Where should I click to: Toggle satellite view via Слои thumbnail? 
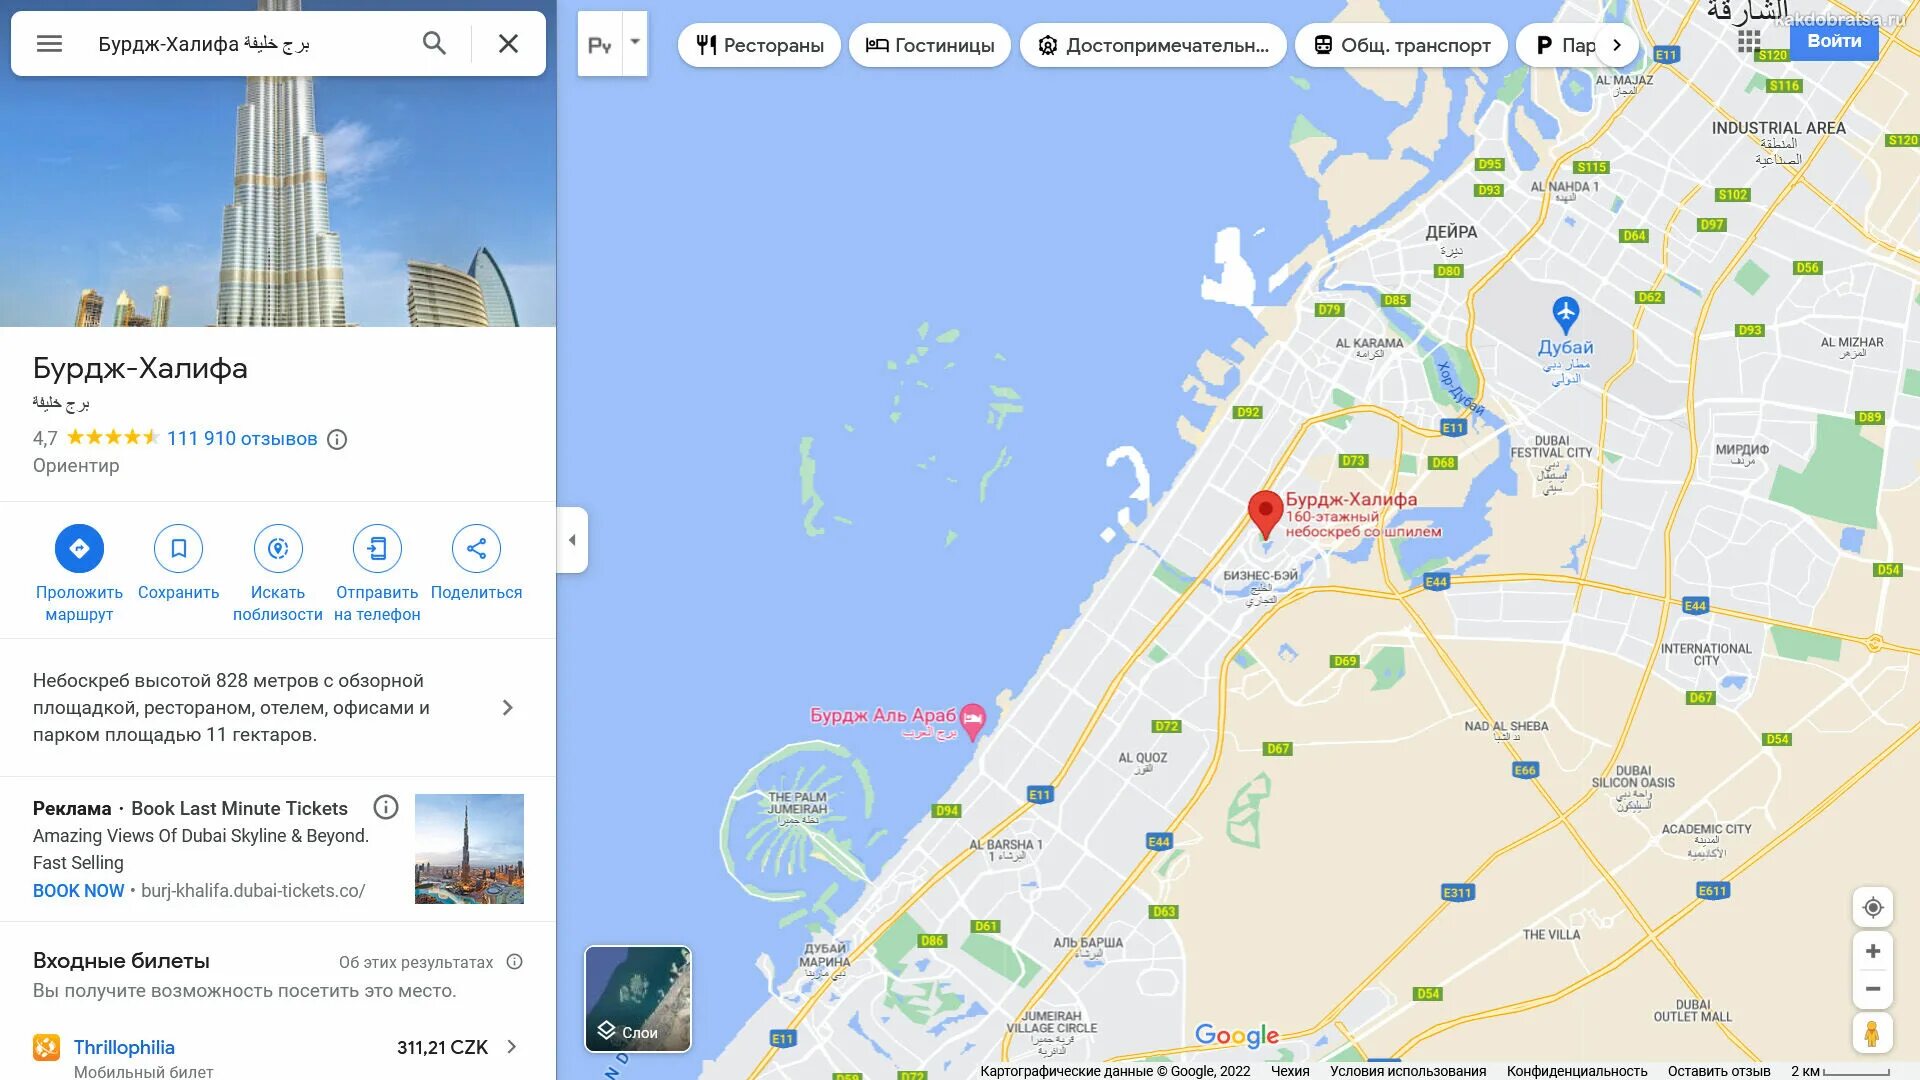click(638, 999)
